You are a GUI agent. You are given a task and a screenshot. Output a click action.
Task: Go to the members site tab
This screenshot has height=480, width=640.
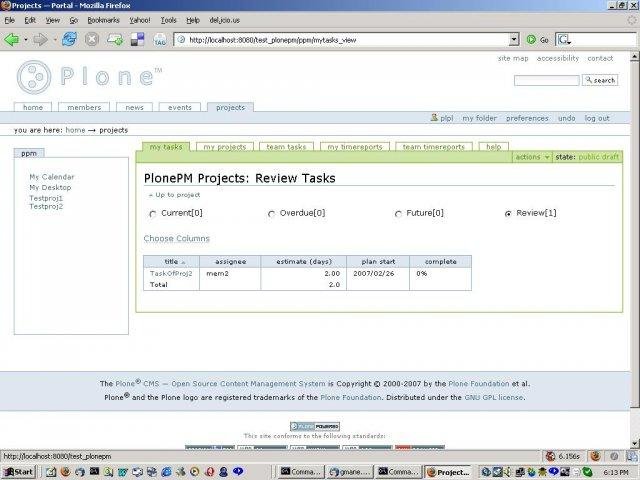[x=84, y=107]
